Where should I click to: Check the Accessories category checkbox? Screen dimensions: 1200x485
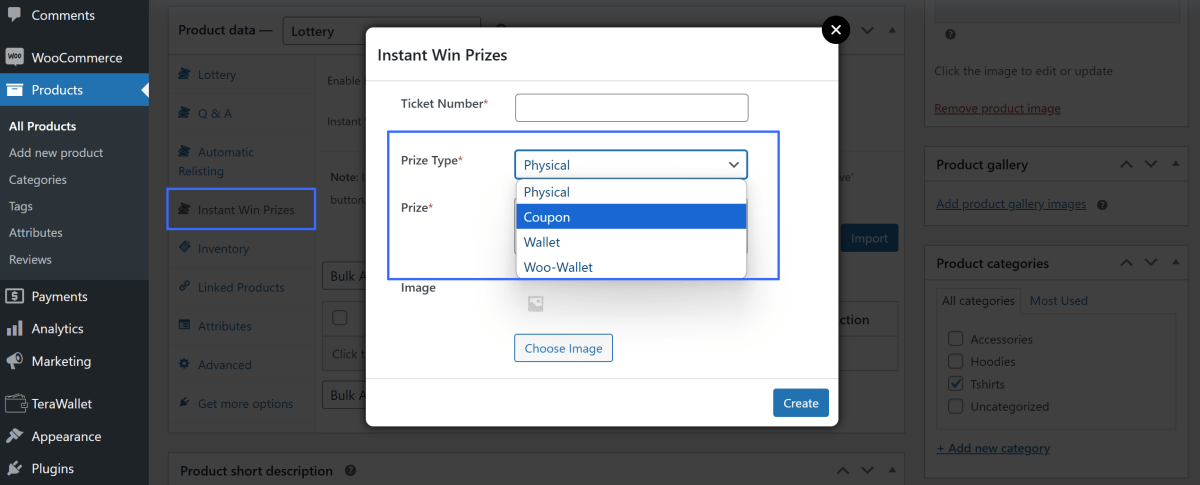955,339
